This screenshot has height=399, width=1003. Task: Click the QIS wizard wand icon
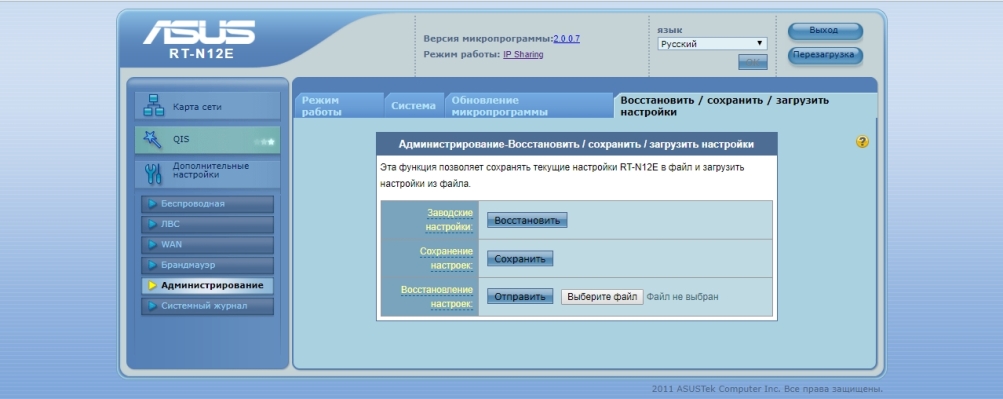pos(152,139)
